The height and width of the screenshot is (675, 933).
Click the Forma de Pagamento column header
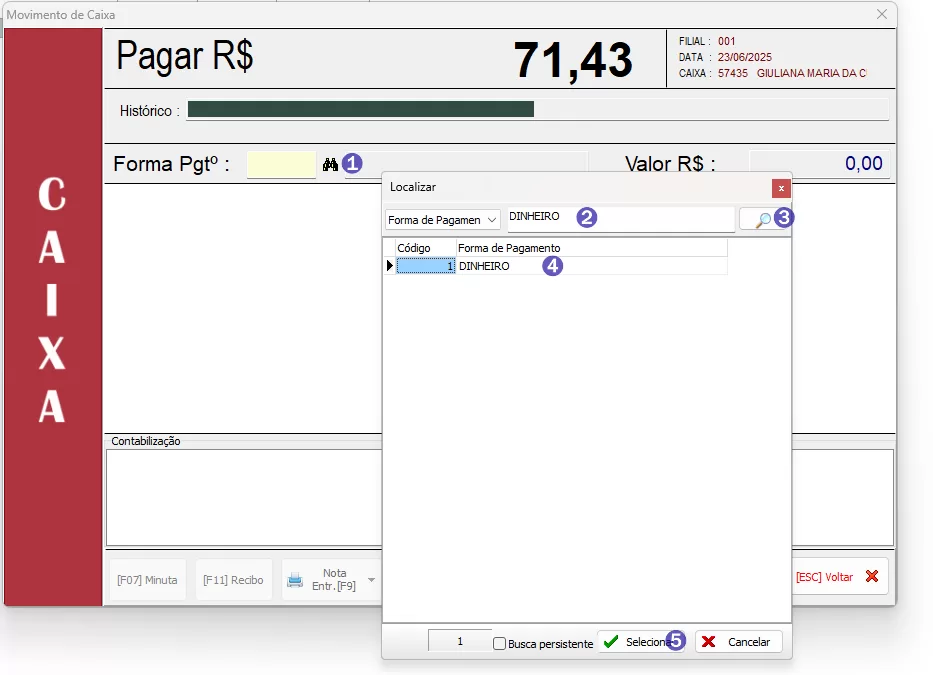pos(590,248)
